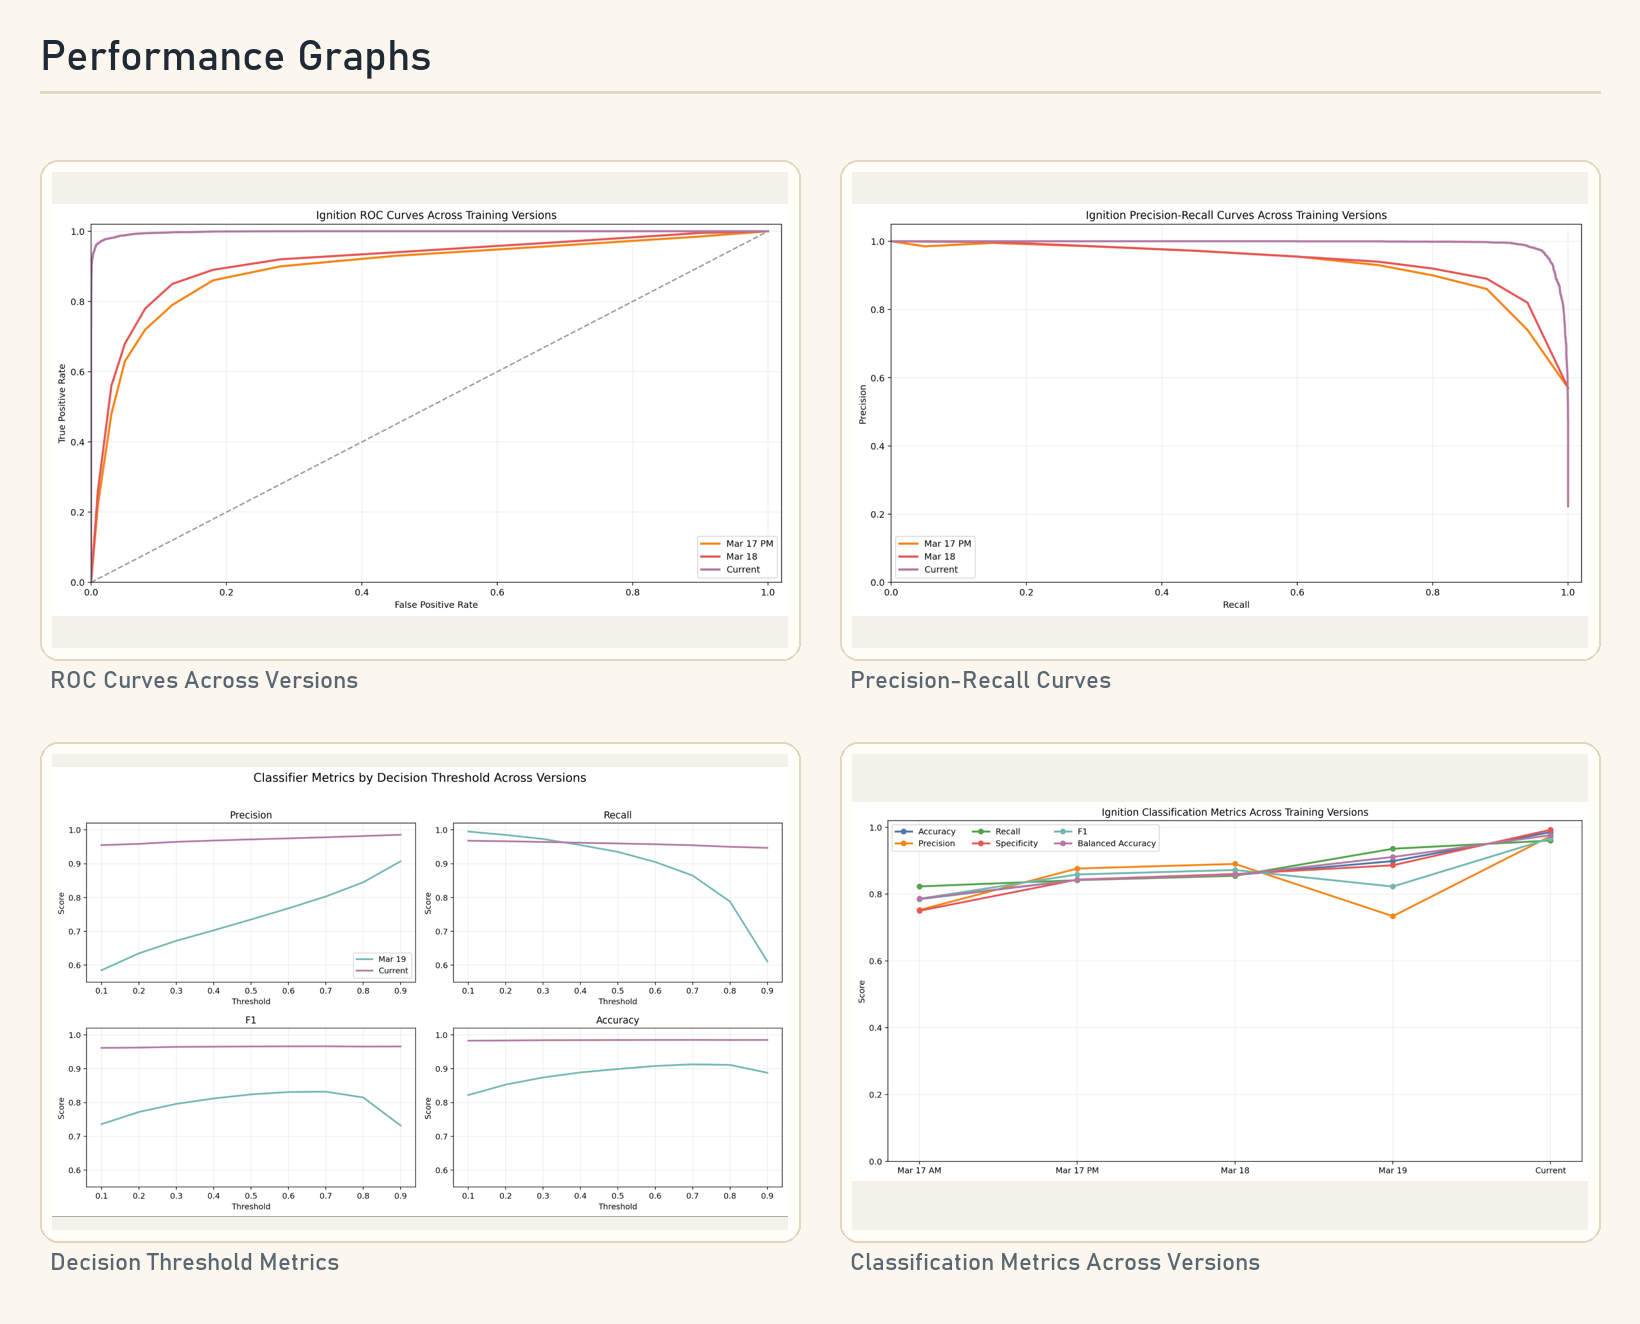
Task: Click the Classification Metrics Across Versions caption
Action: coord(1055,1262)
